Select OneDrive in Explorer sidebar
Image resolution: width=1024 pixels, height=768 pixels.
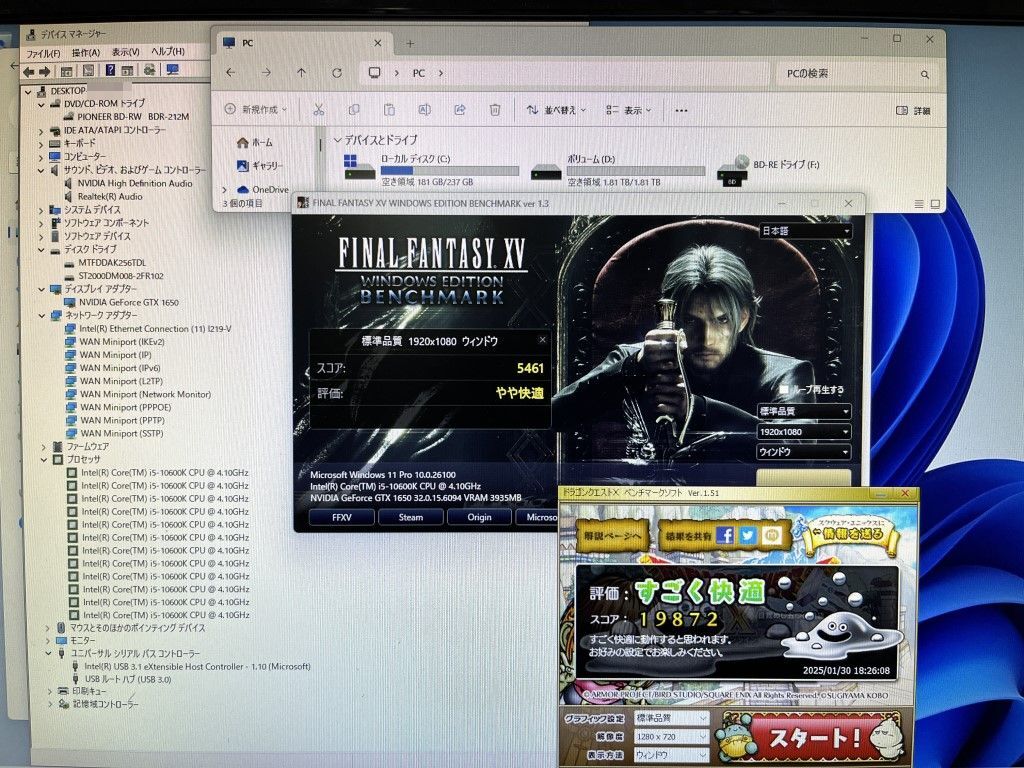click(x=263, y=189)
